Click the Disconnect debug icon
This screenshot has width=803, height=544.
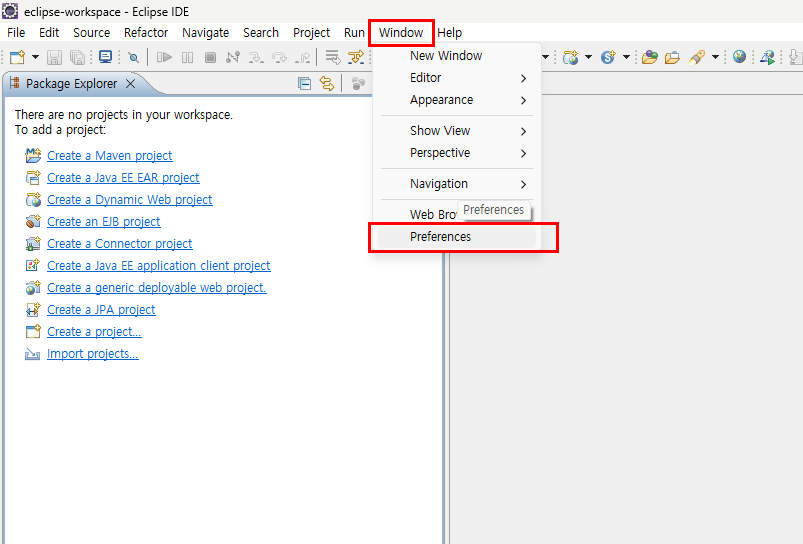(x=233, y=57)
